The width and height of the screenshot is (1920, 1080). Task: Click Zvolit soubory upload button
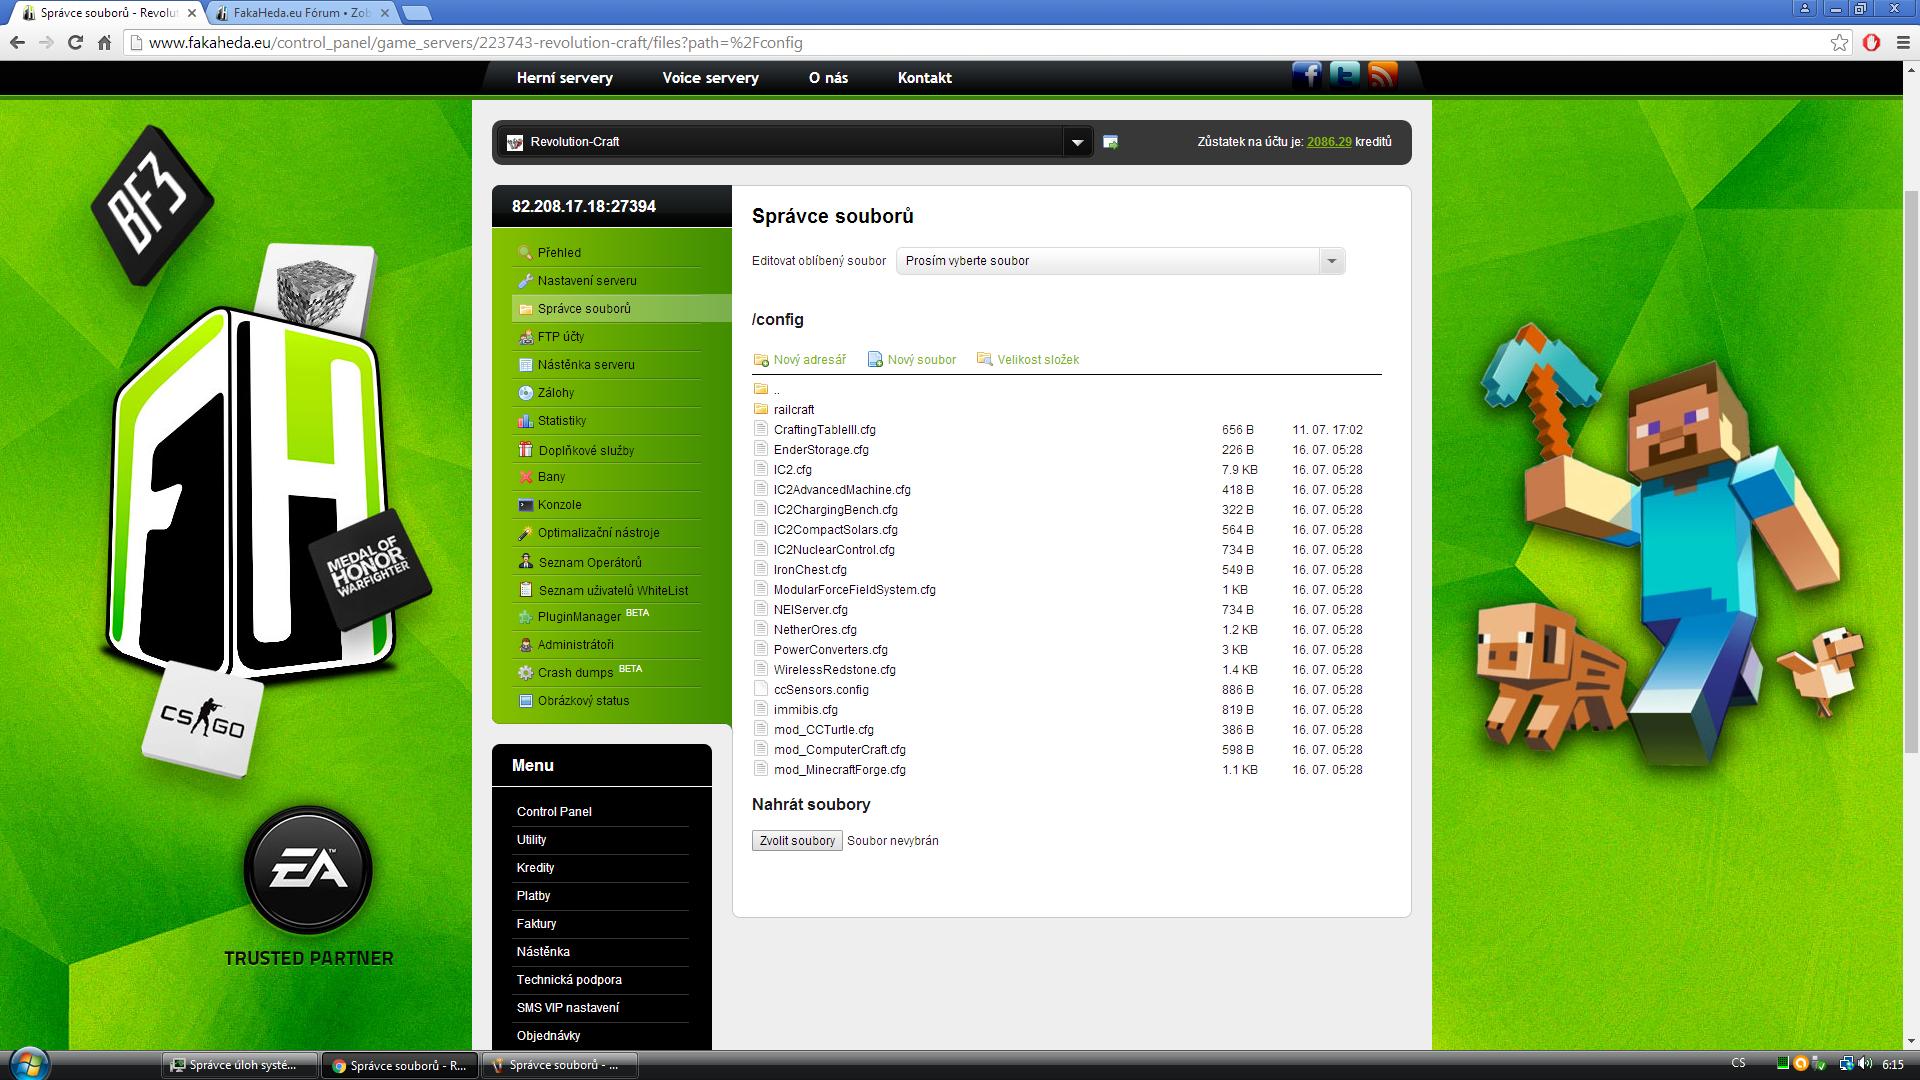(x=797, y=841)
